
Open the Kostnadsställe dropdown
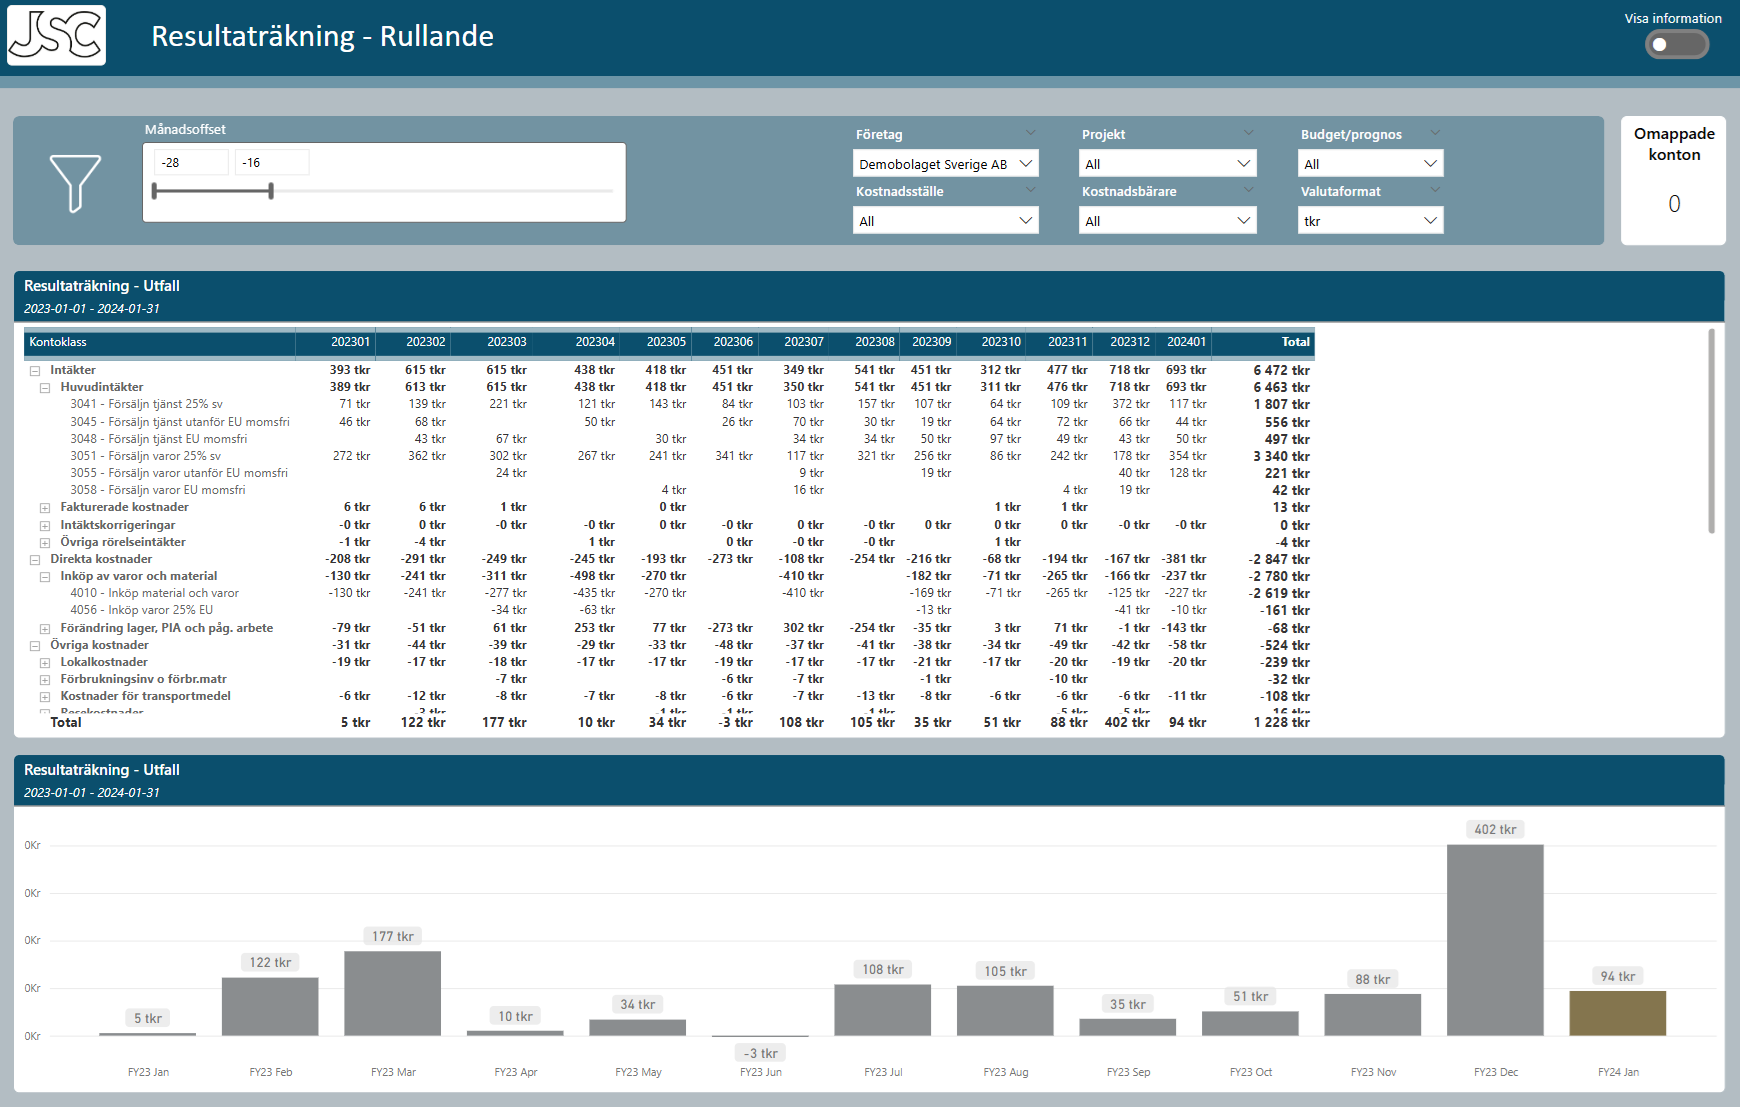(x=946, y=220)
